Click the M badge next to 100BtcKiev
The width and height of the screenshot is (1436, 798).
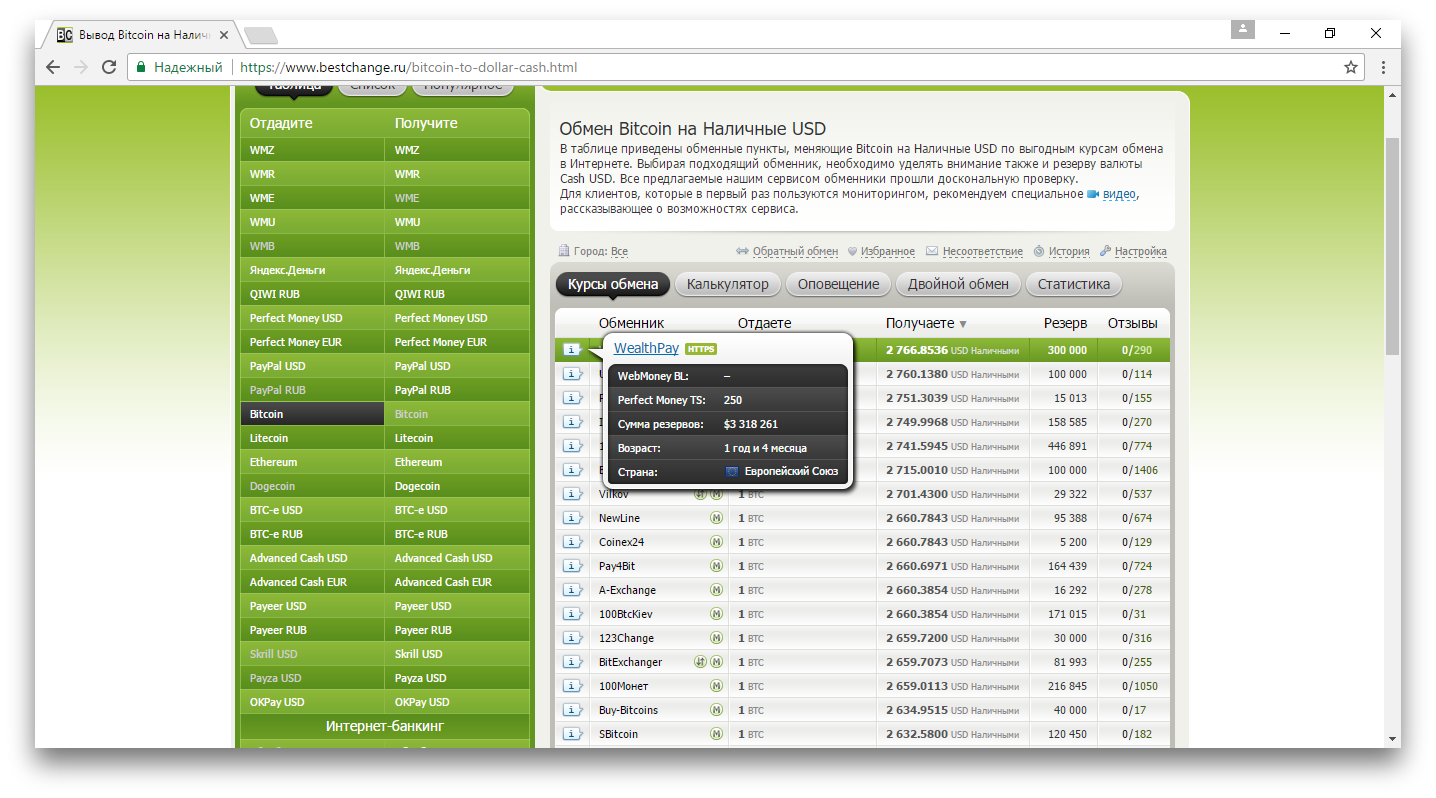716,614
